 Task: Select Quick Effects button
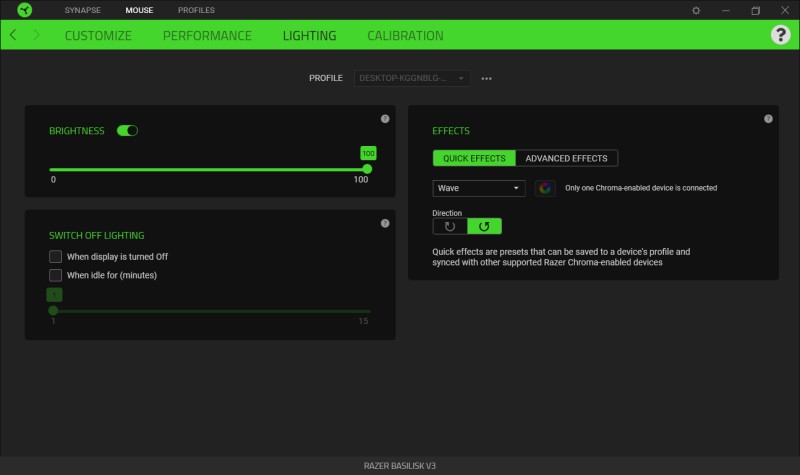pos(474,158)
